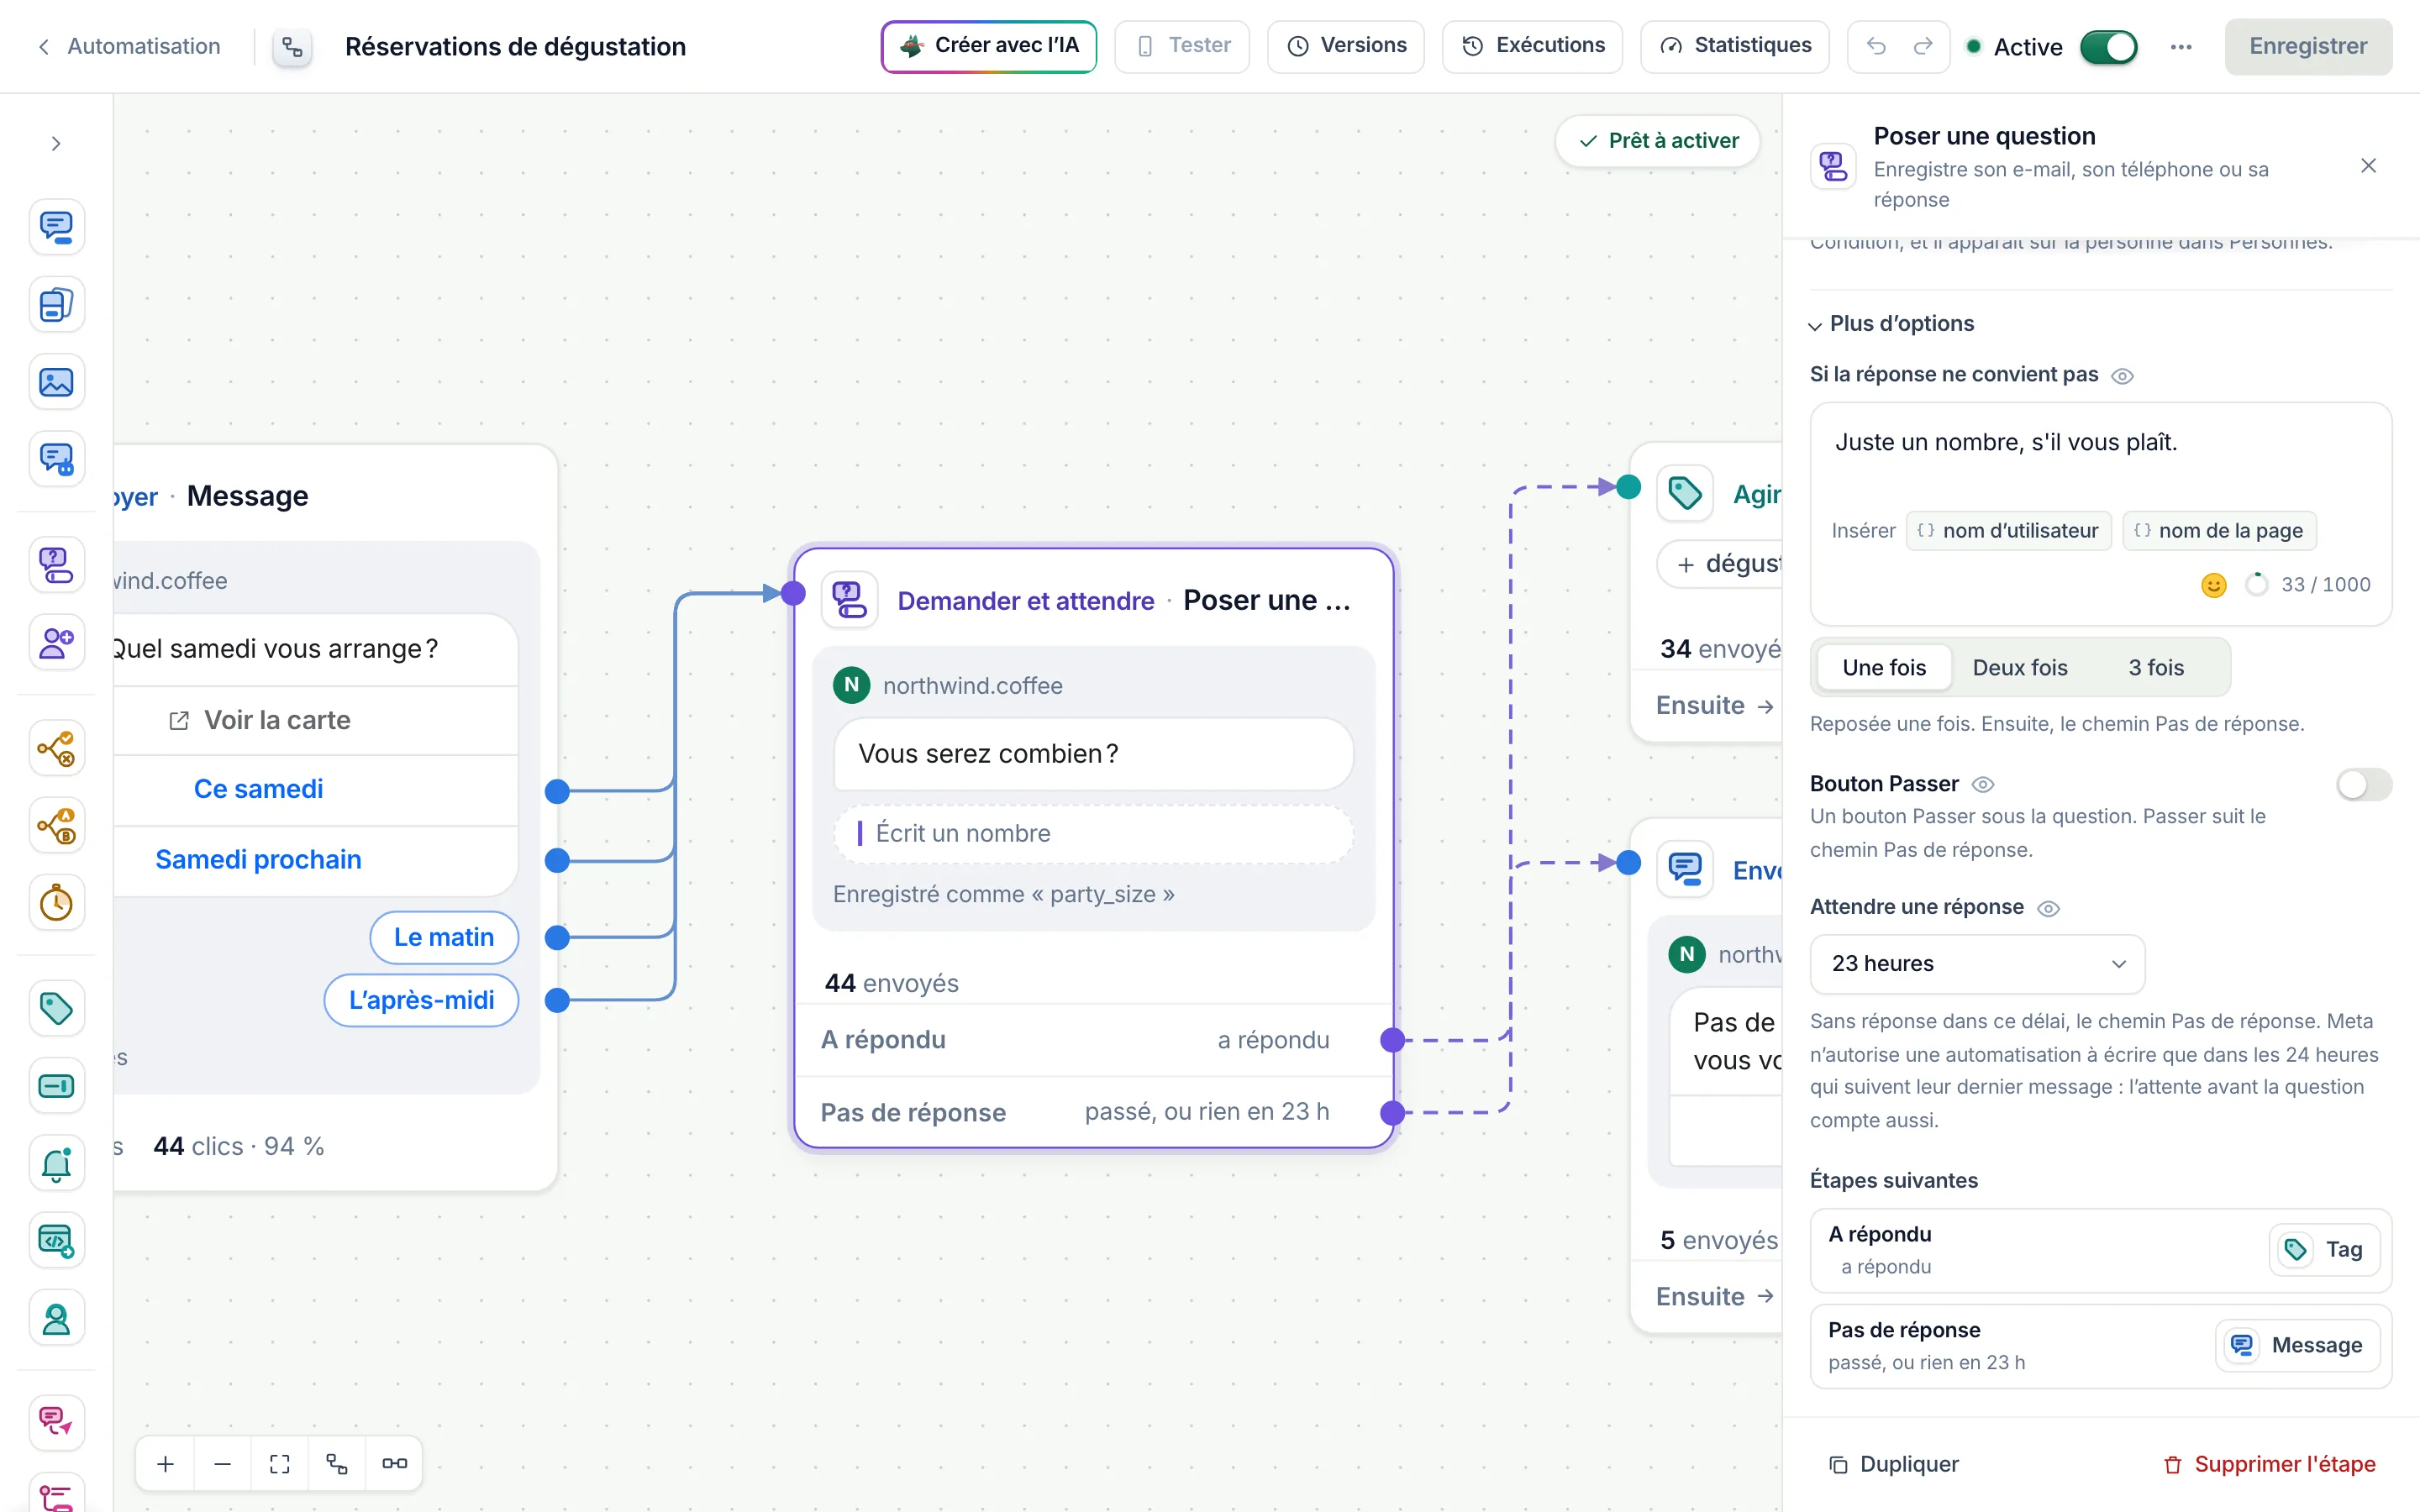Edit the 'Juste un nombre' reply text
The width and height of the screenshot is (2420, 1512).
click(x=2099, y=443)
